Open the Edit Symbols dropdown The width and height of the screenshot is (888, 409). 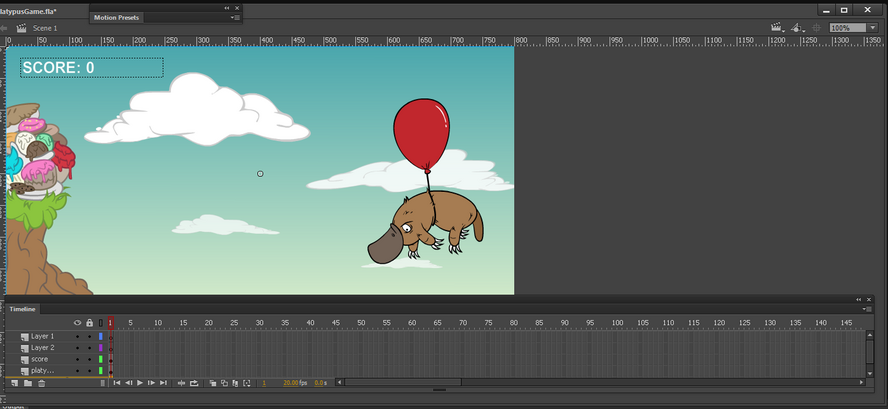[798, 28]
